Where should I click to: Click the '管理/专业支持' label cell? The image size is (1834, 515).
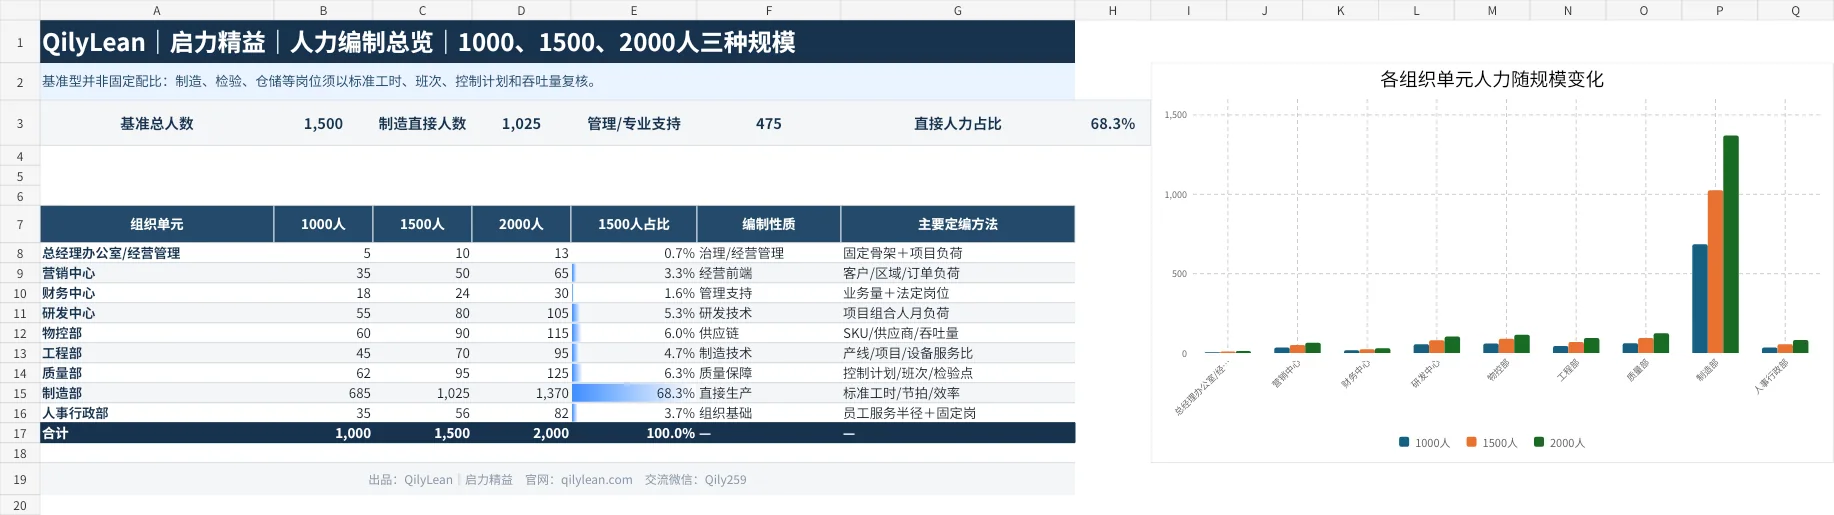coord(634,124)
